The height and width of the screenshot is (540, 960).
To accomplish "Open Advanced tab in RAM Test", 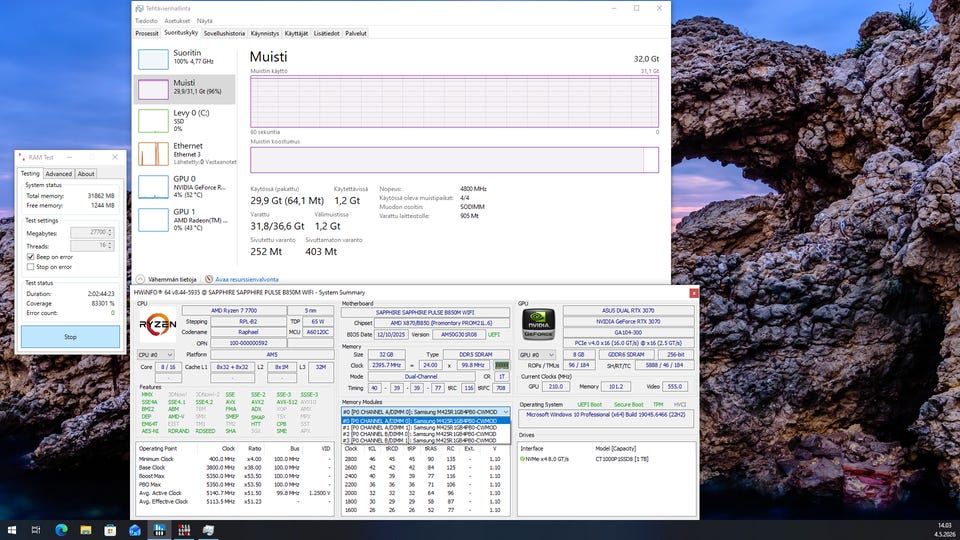I will click(59, 174).
